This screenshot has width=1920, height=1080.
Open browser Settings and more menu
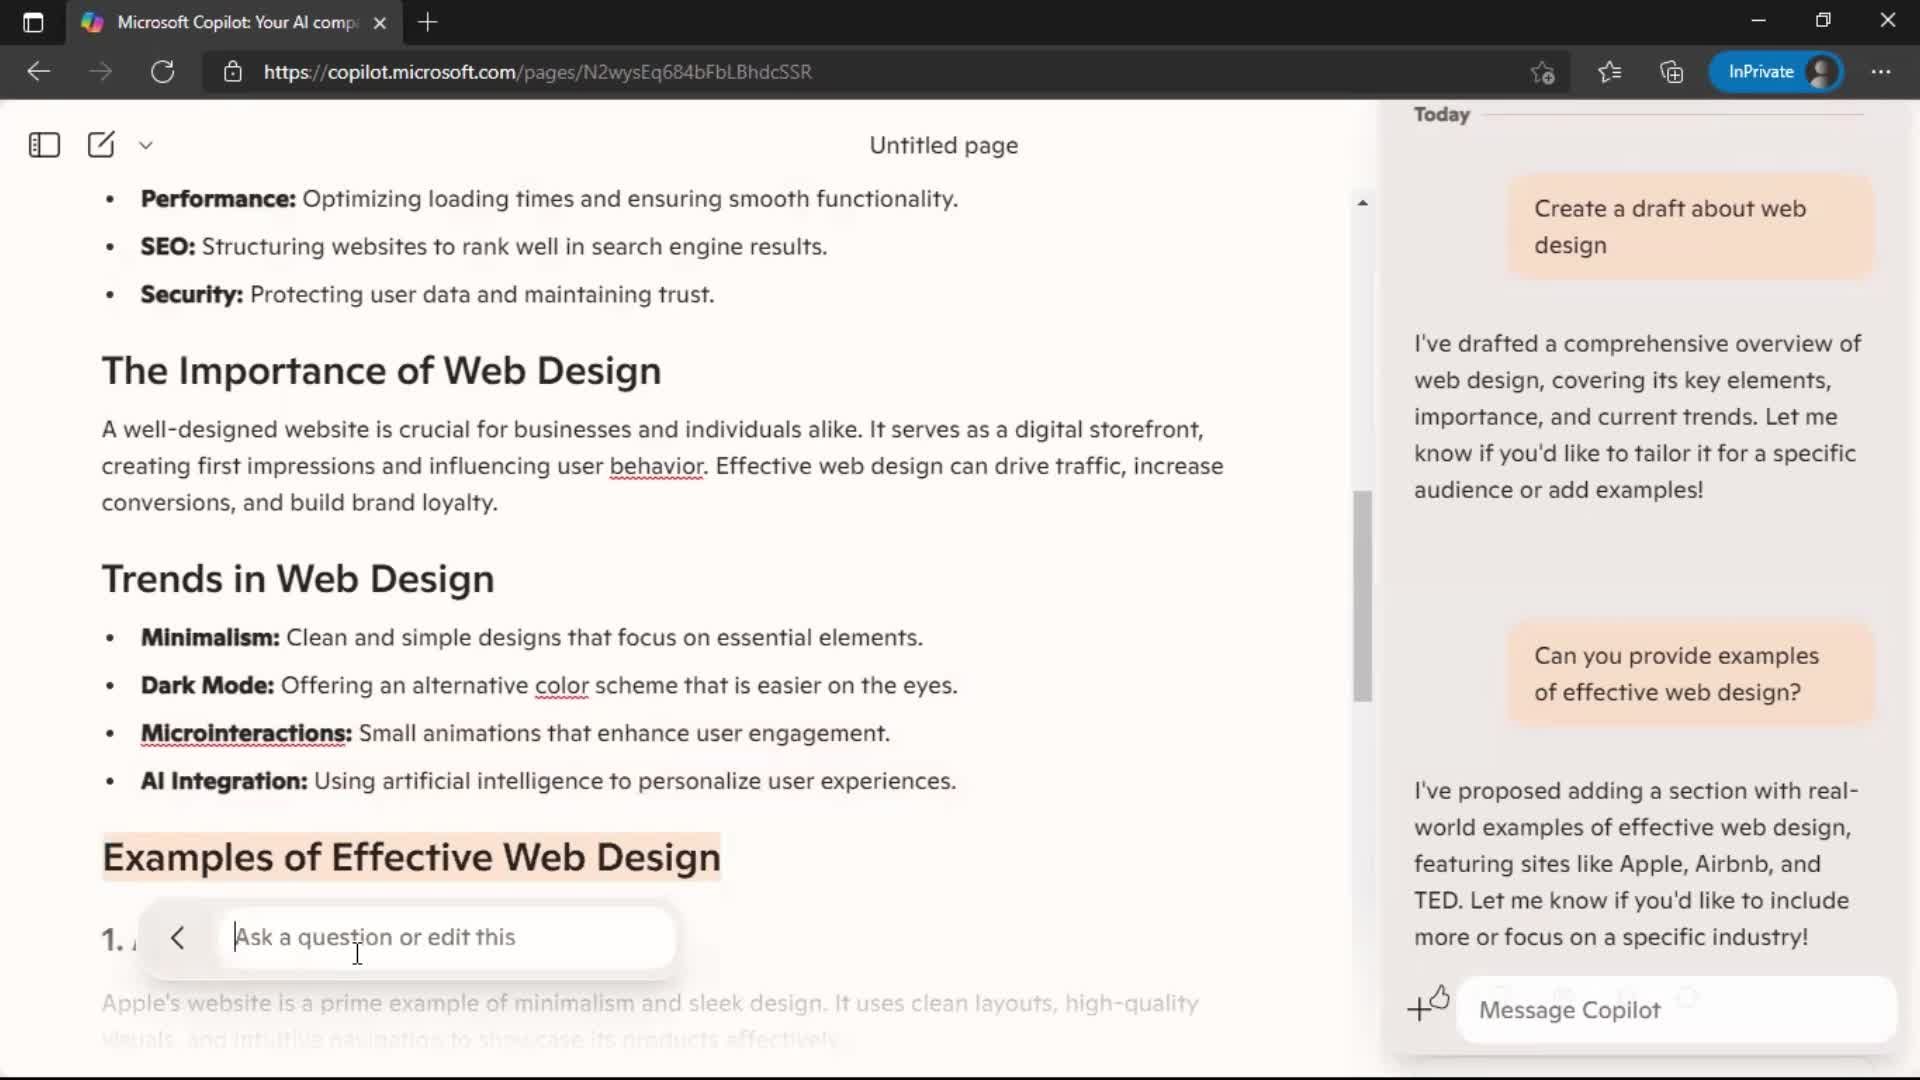click(x=1881, y=72)
